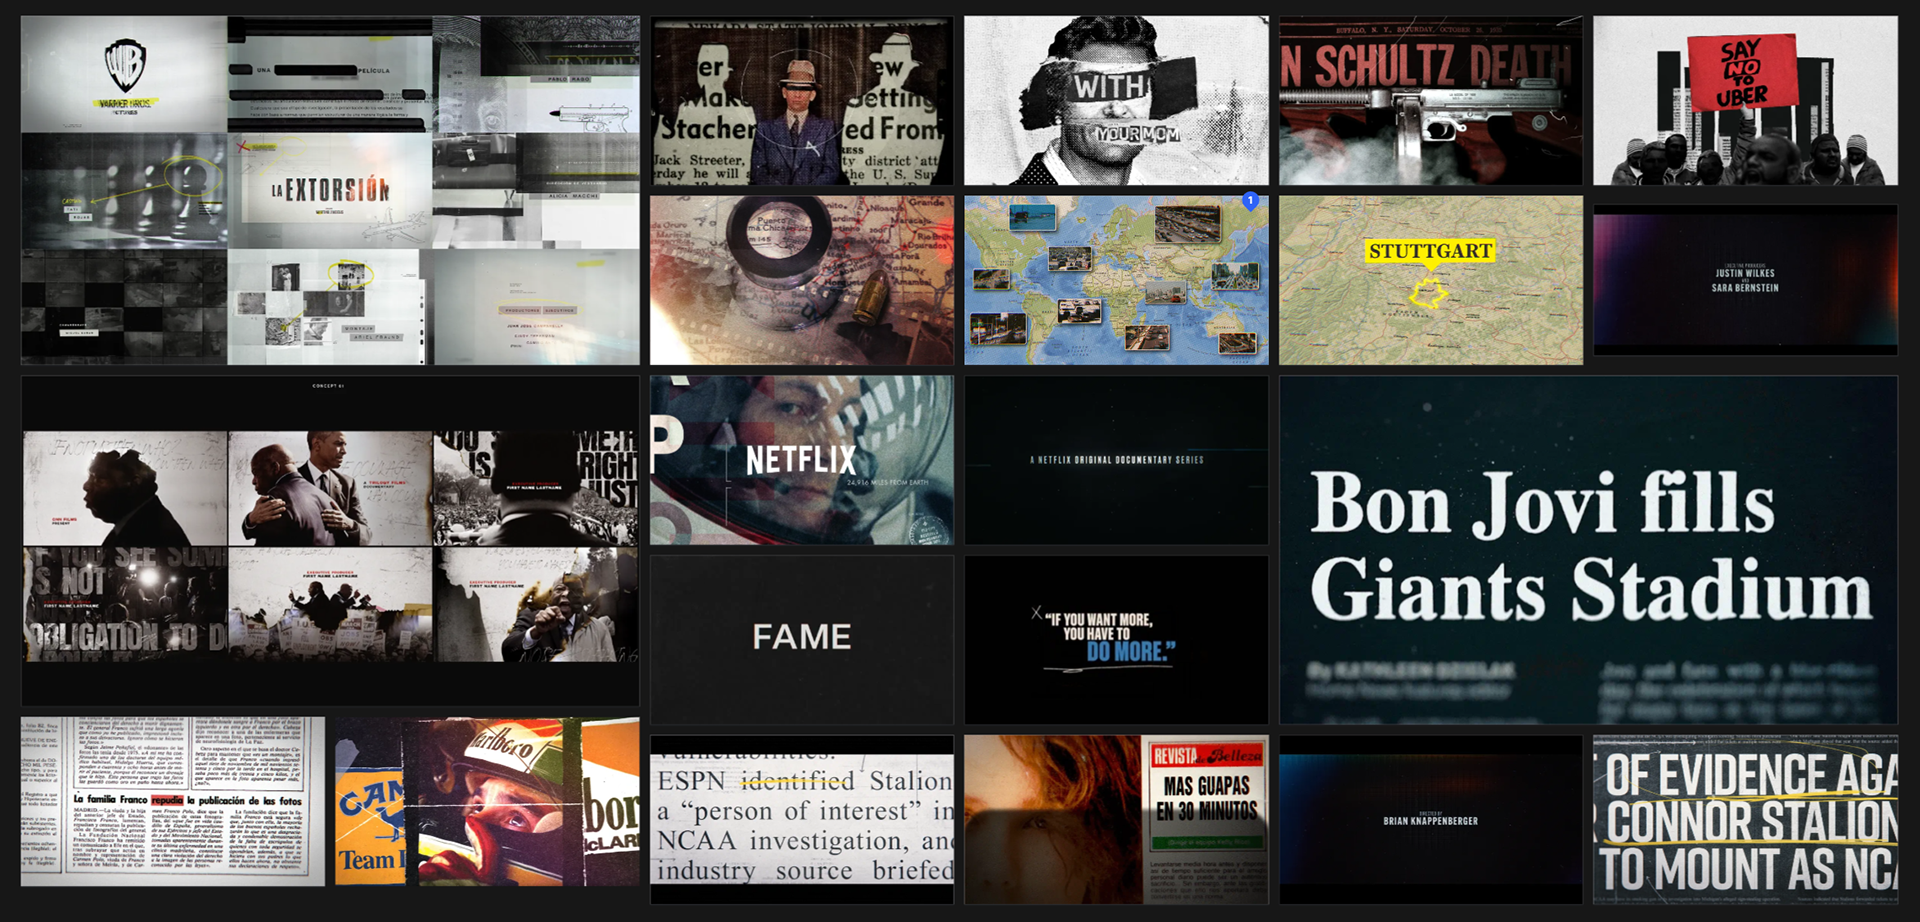1920x922 pixels.
Task: Open the La Extorsión title sequence collage
Action: point(330,190)
